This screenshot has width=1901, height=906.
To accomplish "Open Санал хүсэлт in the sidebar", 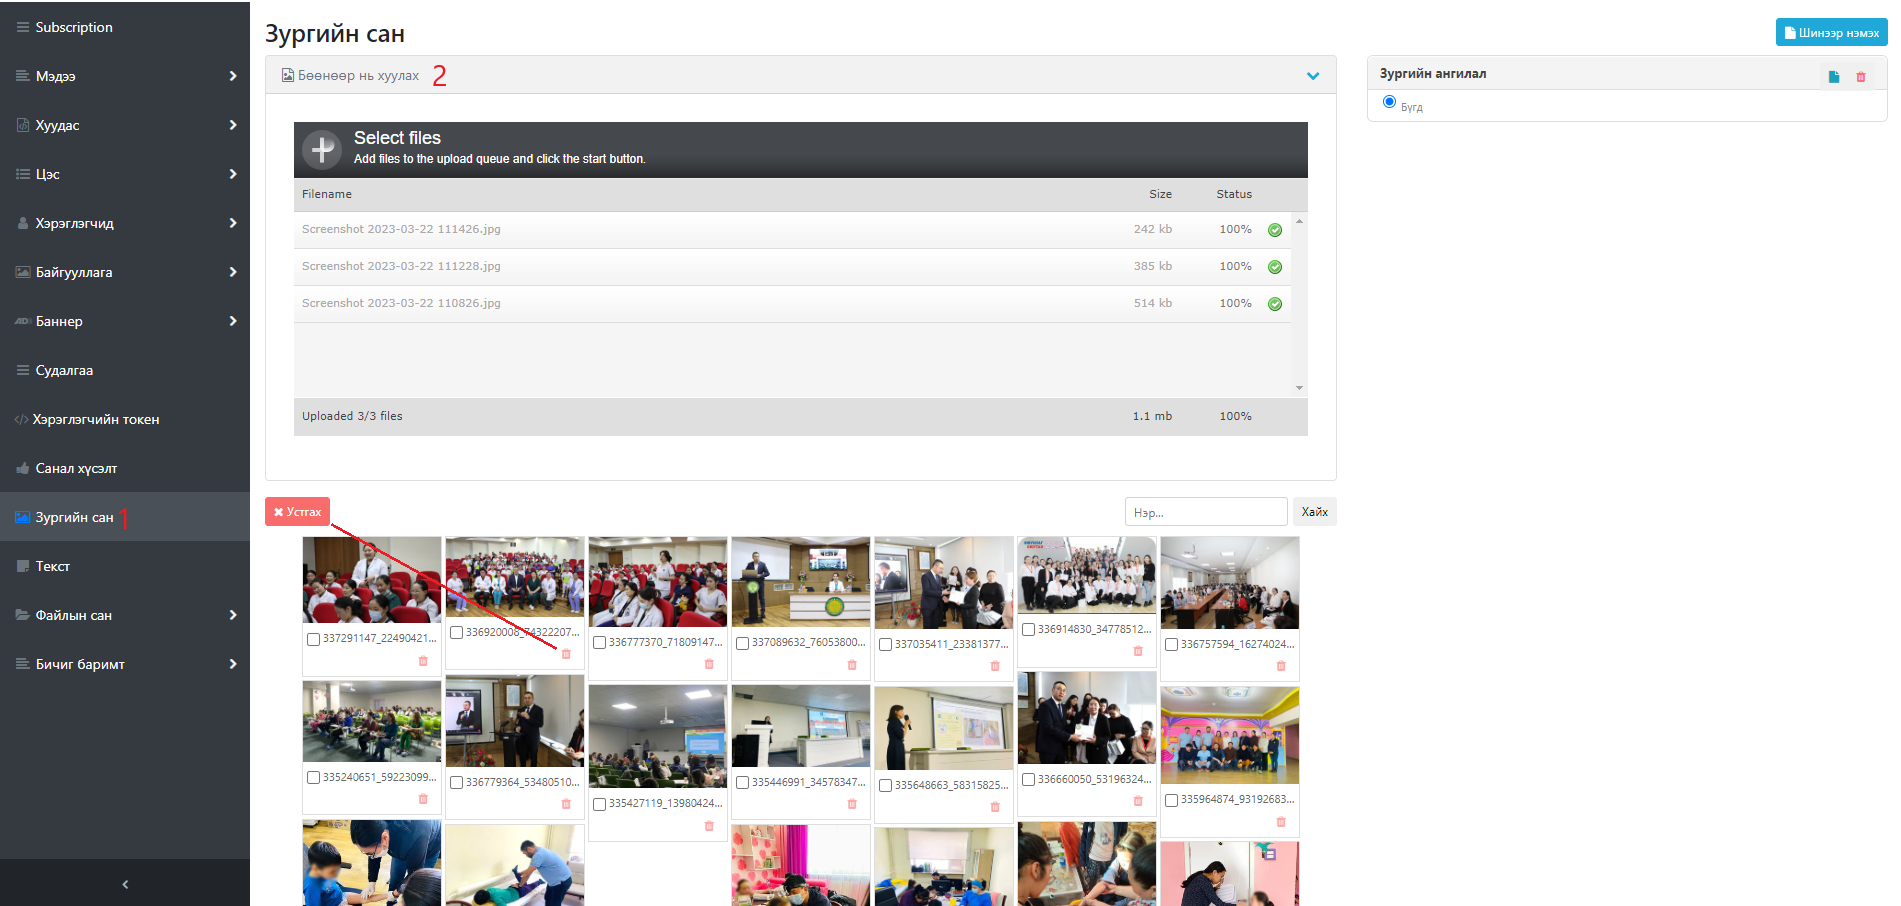I will pyautogui.click(x=76, y=468).
